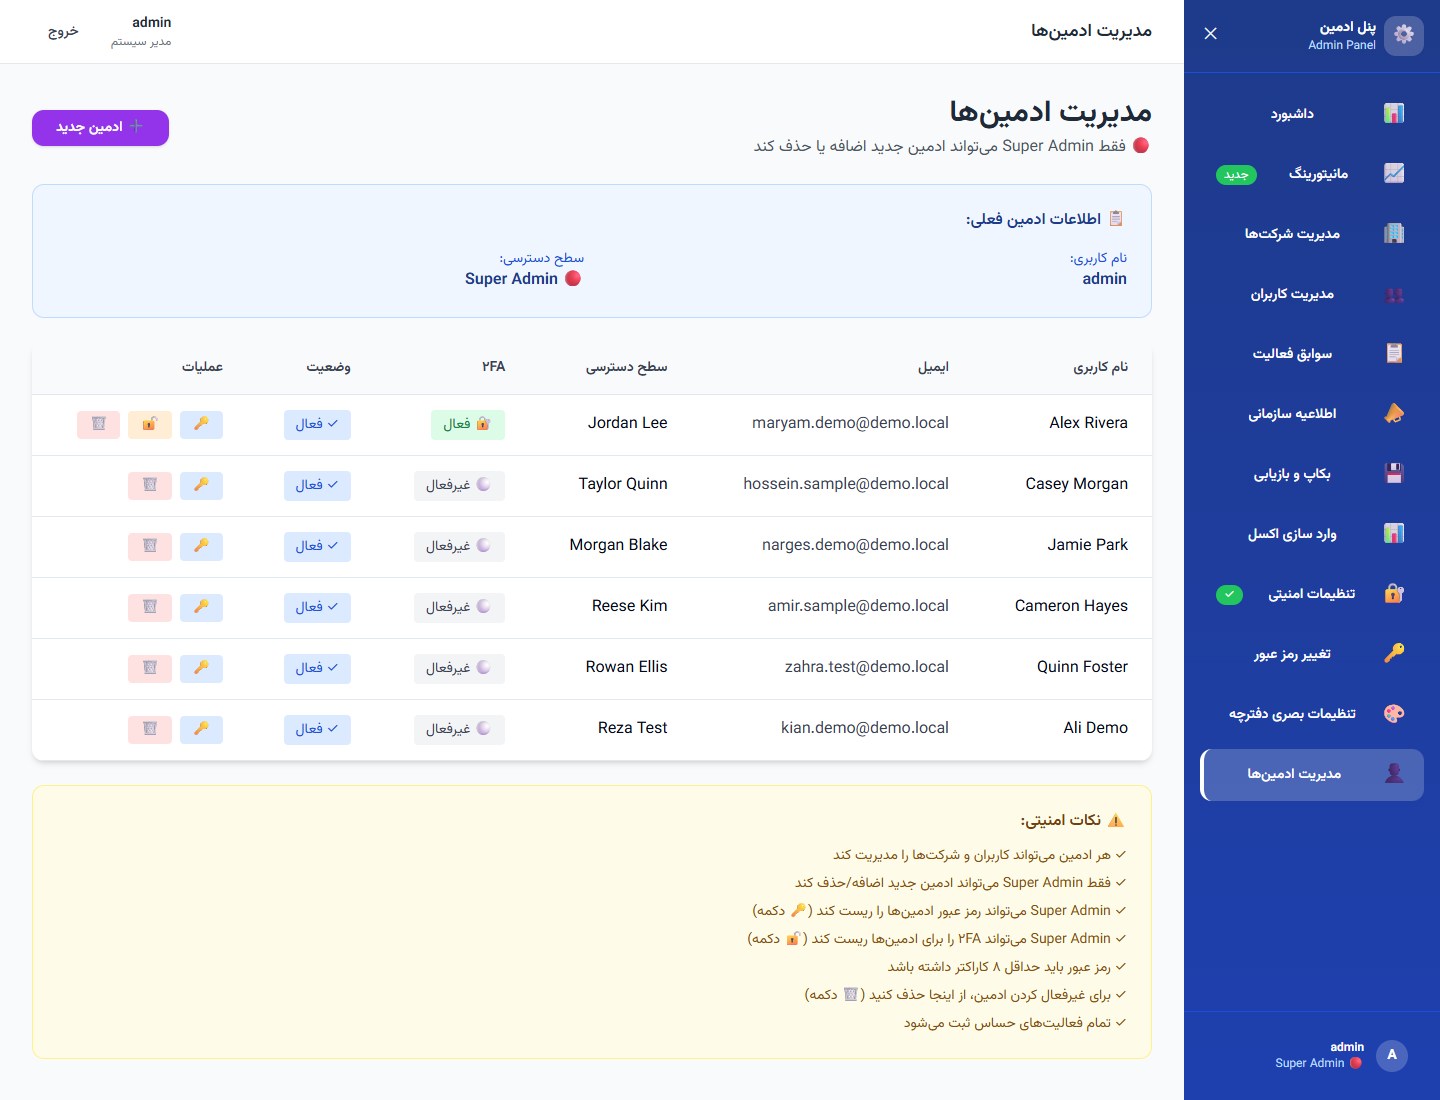This screenshot has height=1100, width=1440.
Task: Go to مدیریت شرکت‌ها sidebar item
Action: (1312, 234)
